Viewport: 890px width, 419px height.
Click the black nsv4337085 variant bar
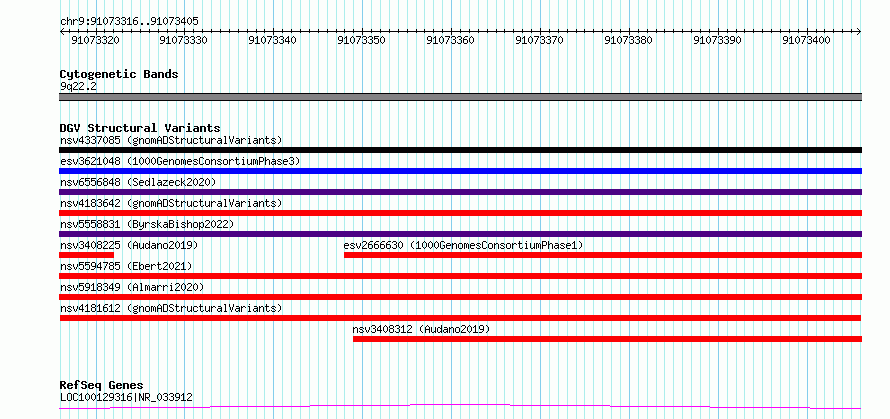click(x=461, y=150)
